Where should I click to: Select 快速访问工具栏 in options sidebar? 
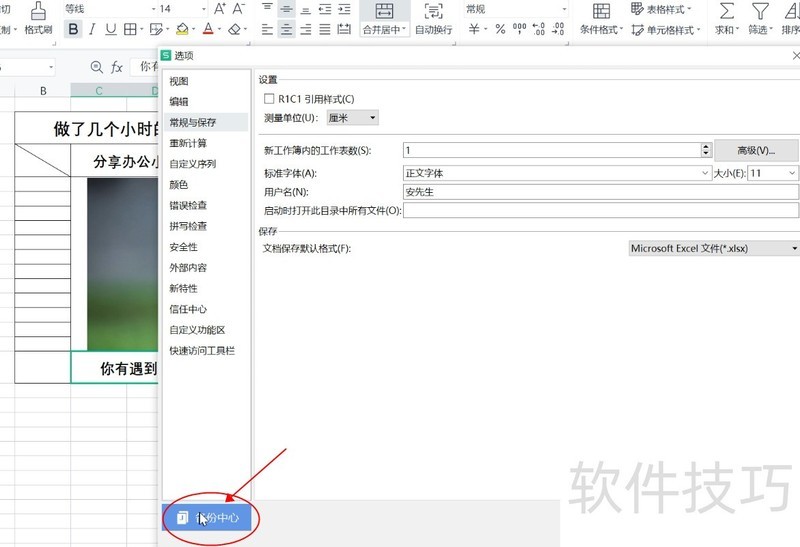click(x=202, y=351)
